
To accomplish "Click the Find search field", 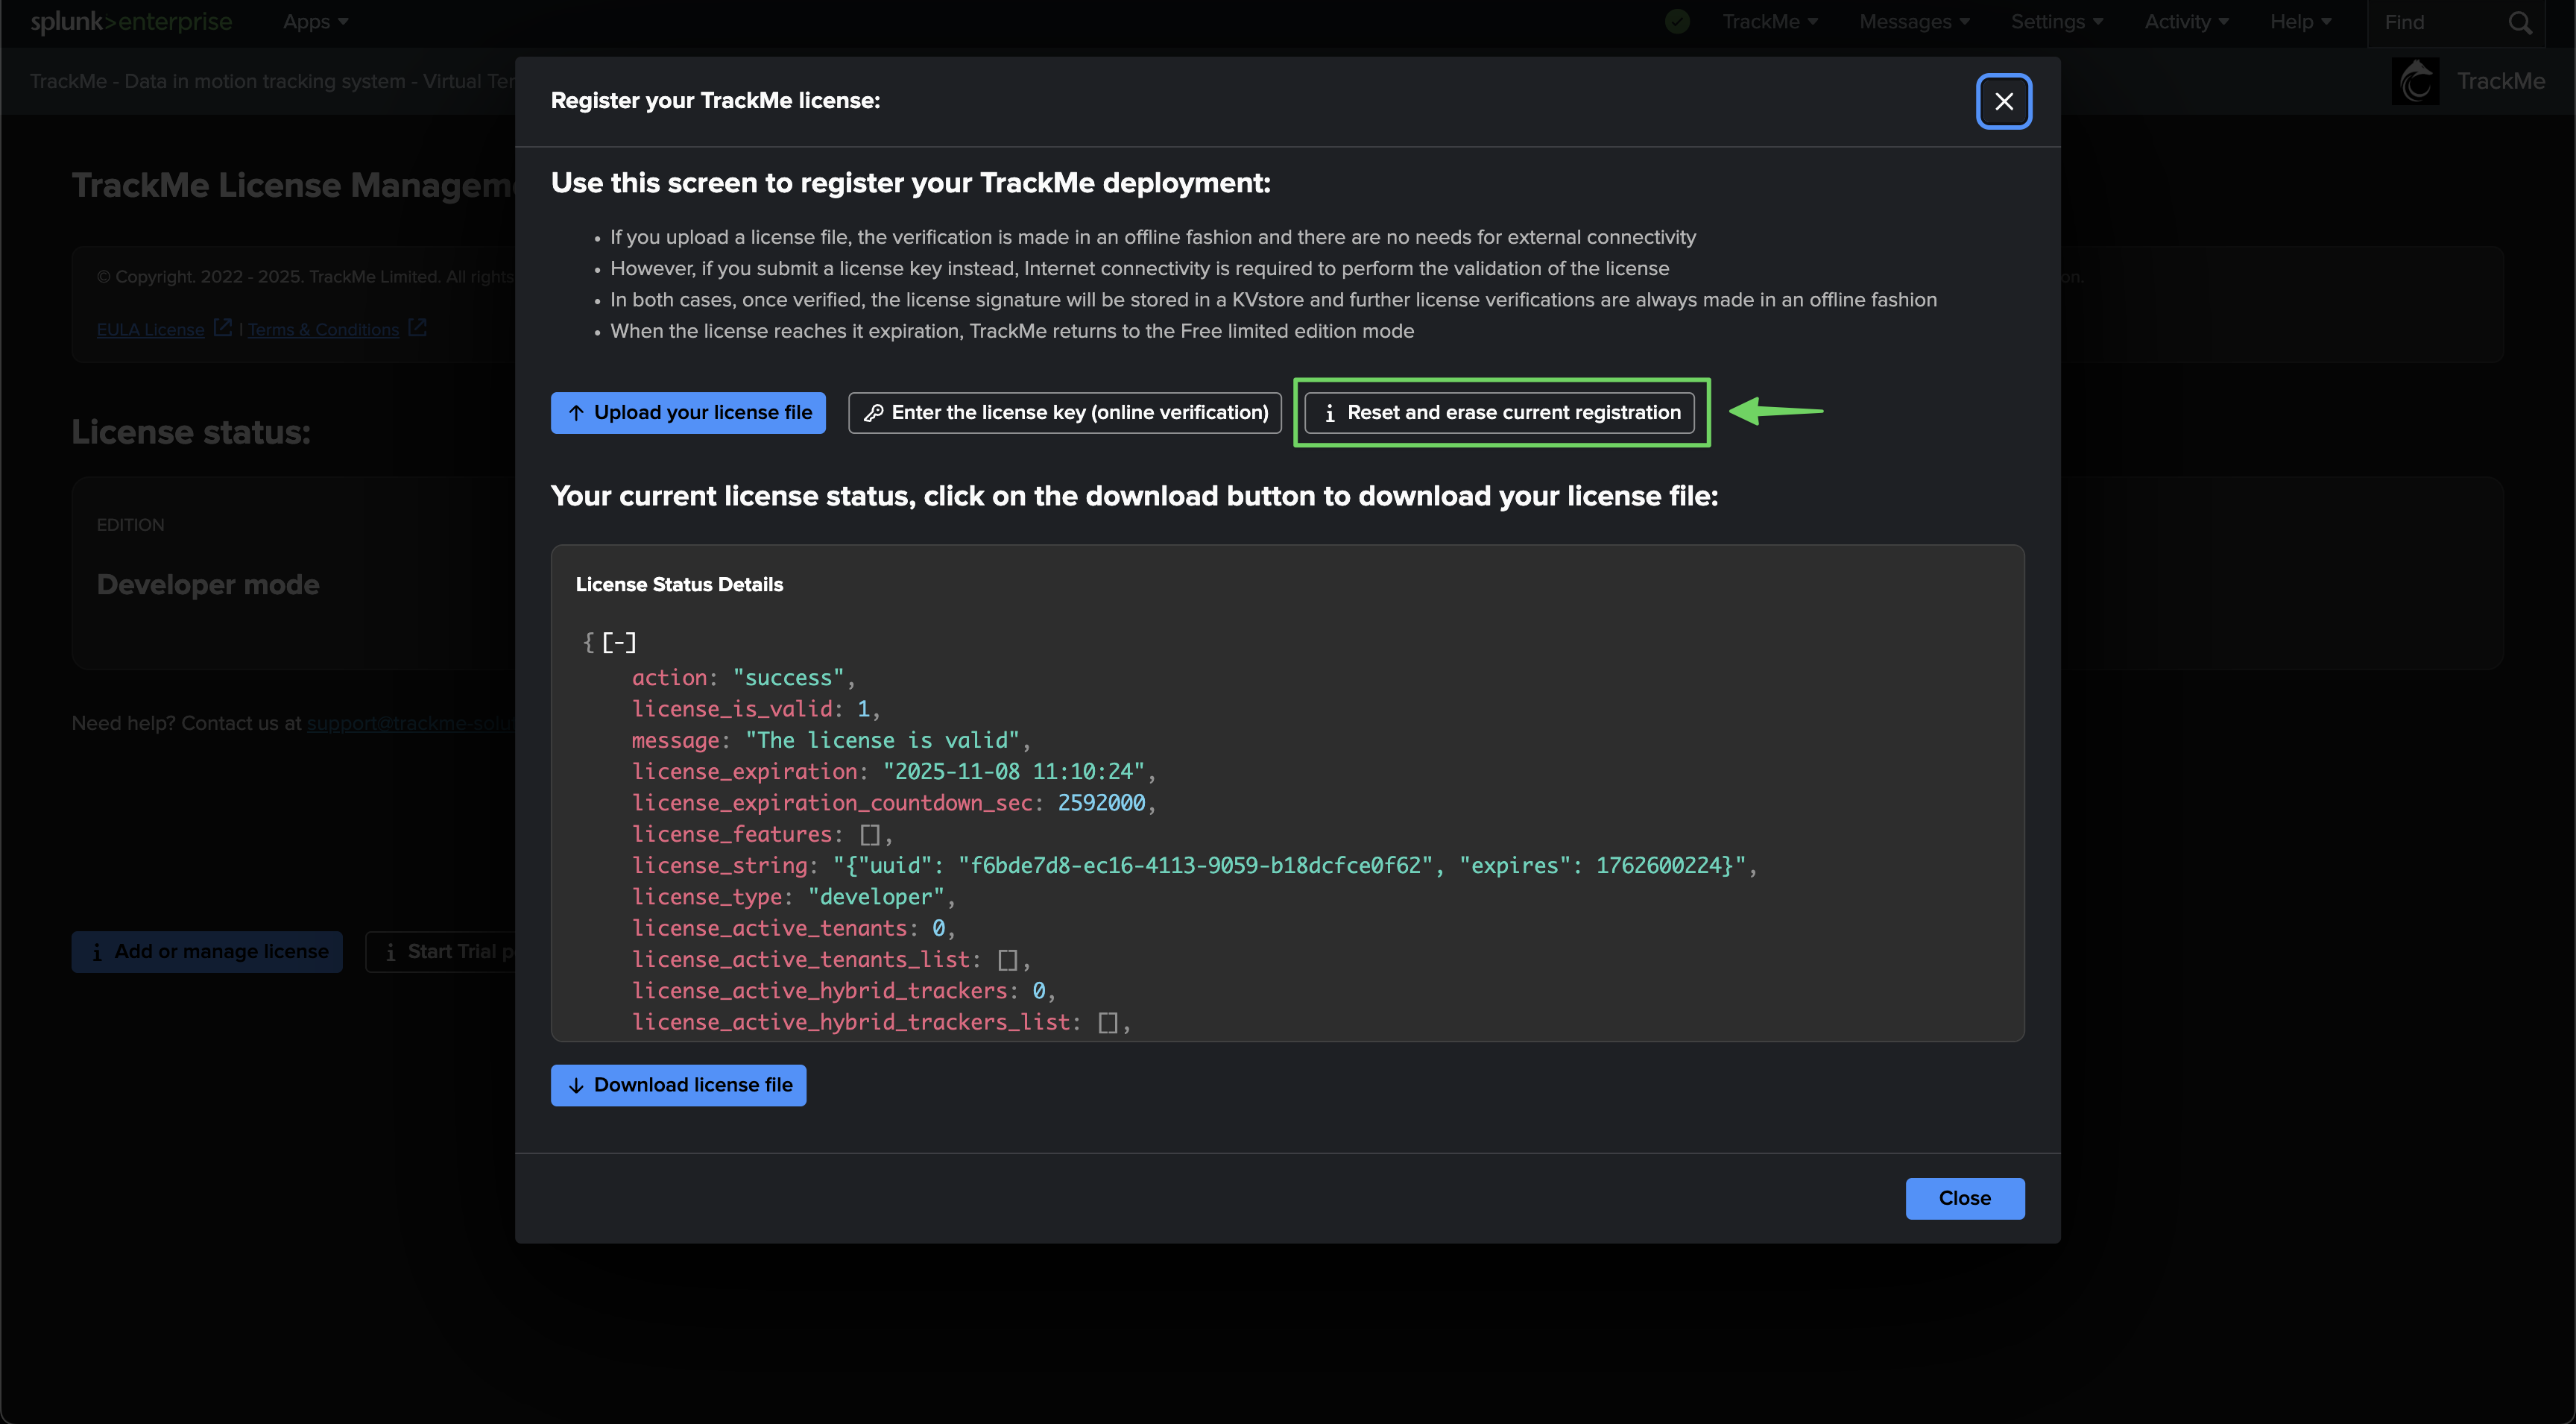I will coord(2435,22).
